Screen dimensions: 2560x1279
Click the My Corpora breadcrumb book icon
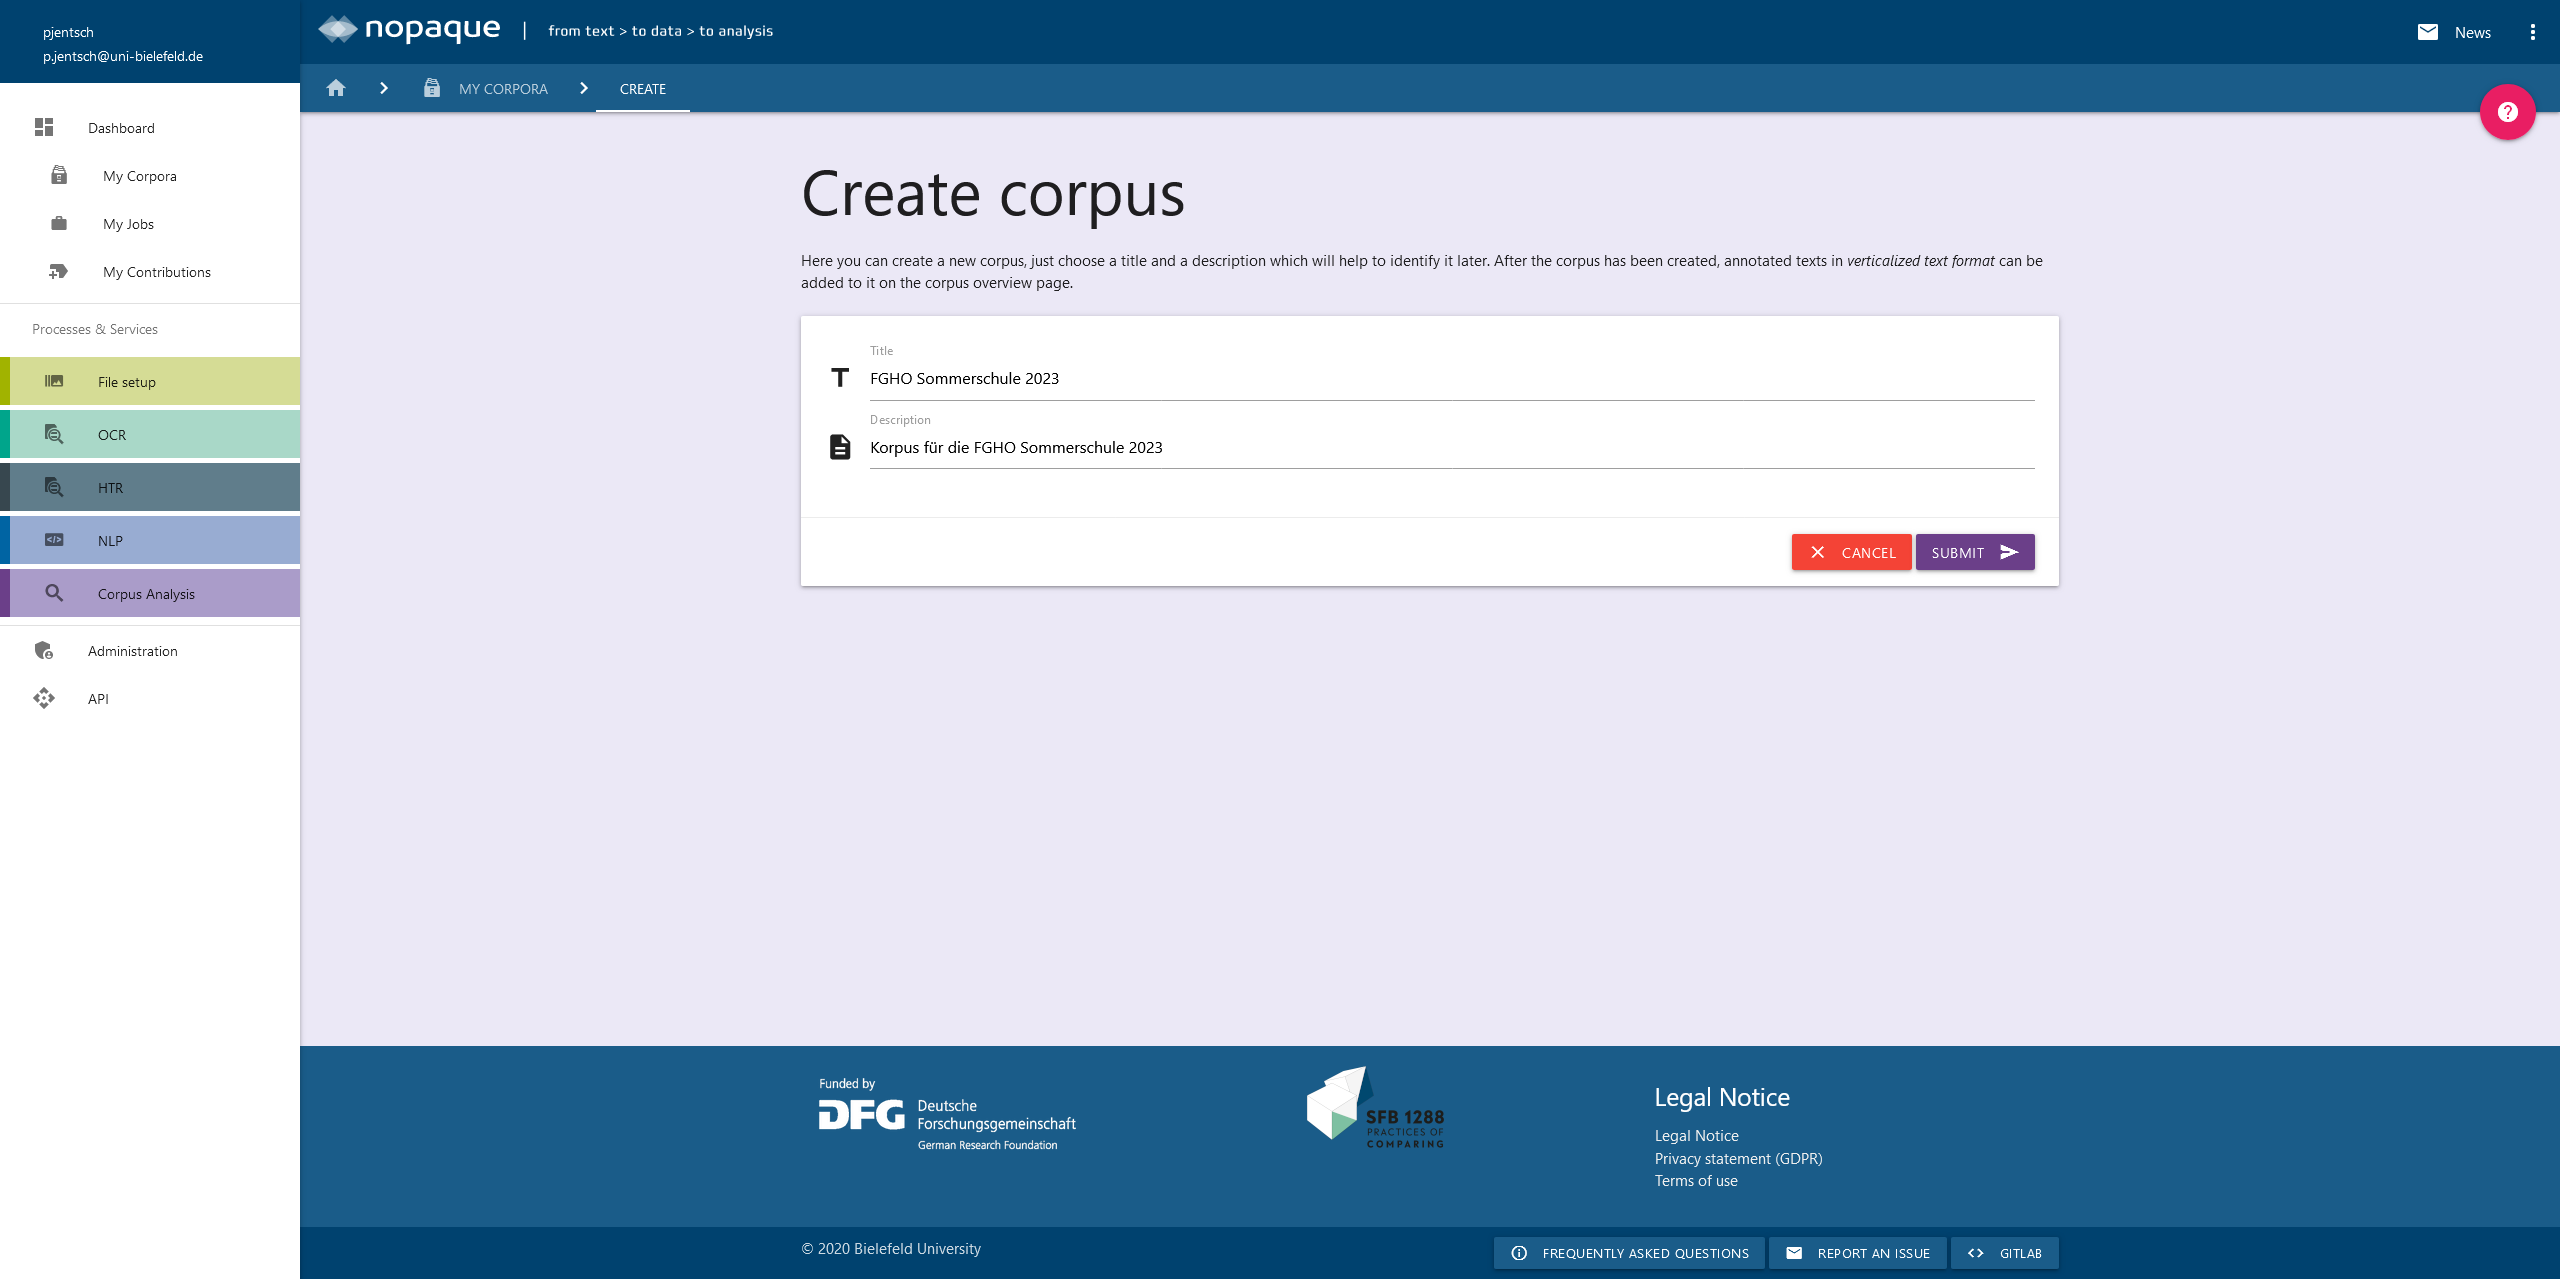coord(432,88)
